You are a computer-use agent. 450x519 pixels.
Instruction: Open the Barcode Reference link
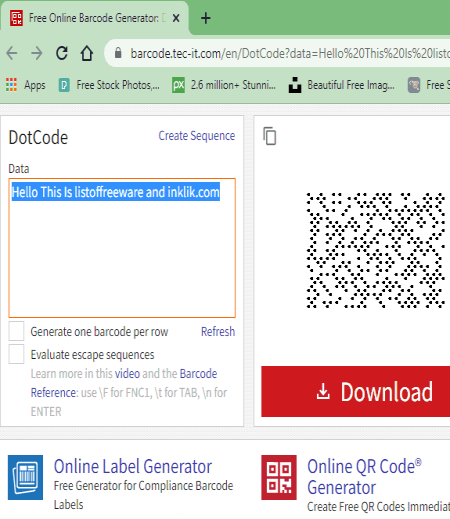pyautogui.click(x=124, y=383)
